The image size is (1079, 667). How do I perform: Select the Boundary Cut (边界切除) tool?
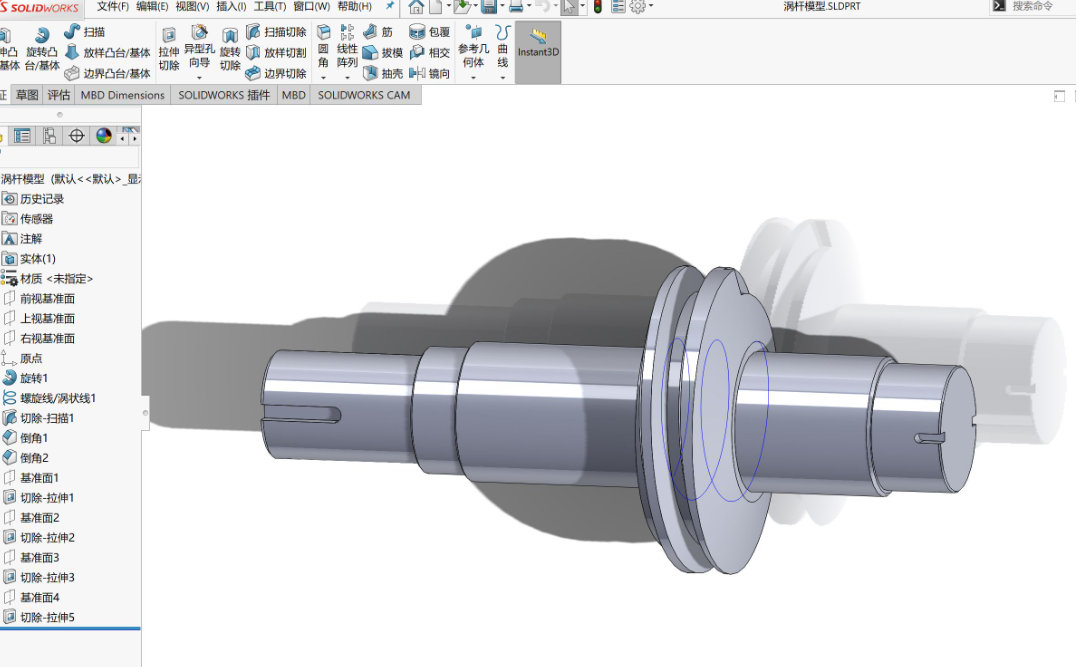[276, 73]
